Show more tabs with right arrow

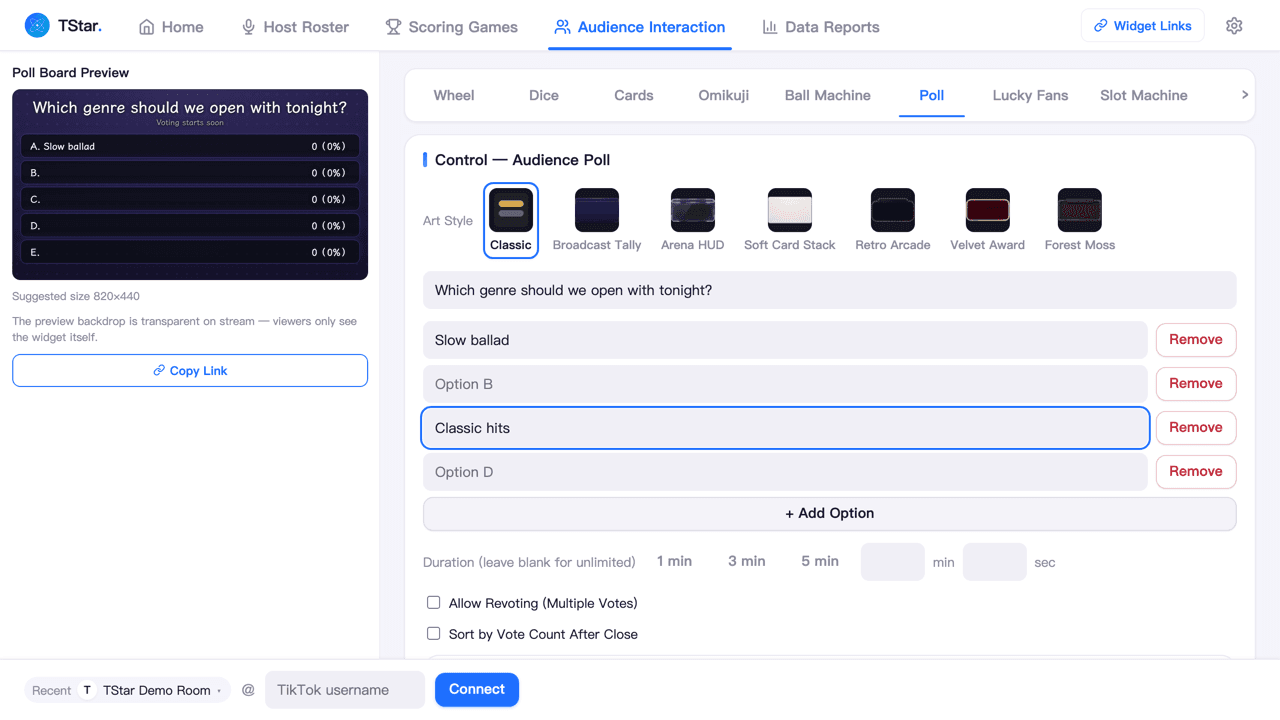1245,95
